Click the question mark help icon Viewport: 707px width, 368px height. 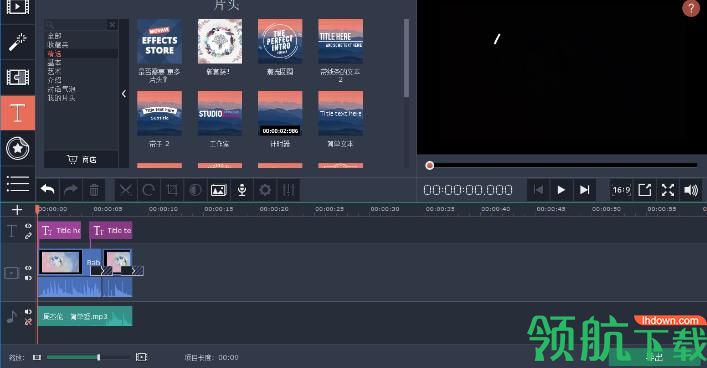click(x=691, y=8)
